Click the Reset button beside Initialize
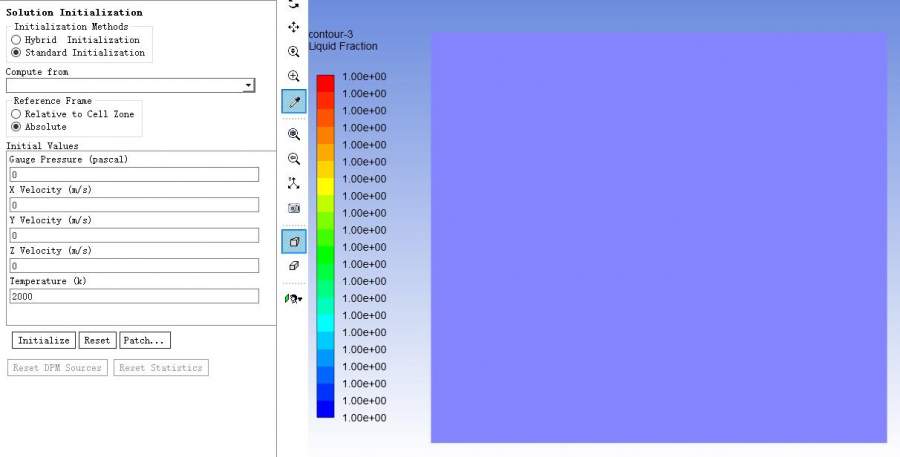 [97, 340]
